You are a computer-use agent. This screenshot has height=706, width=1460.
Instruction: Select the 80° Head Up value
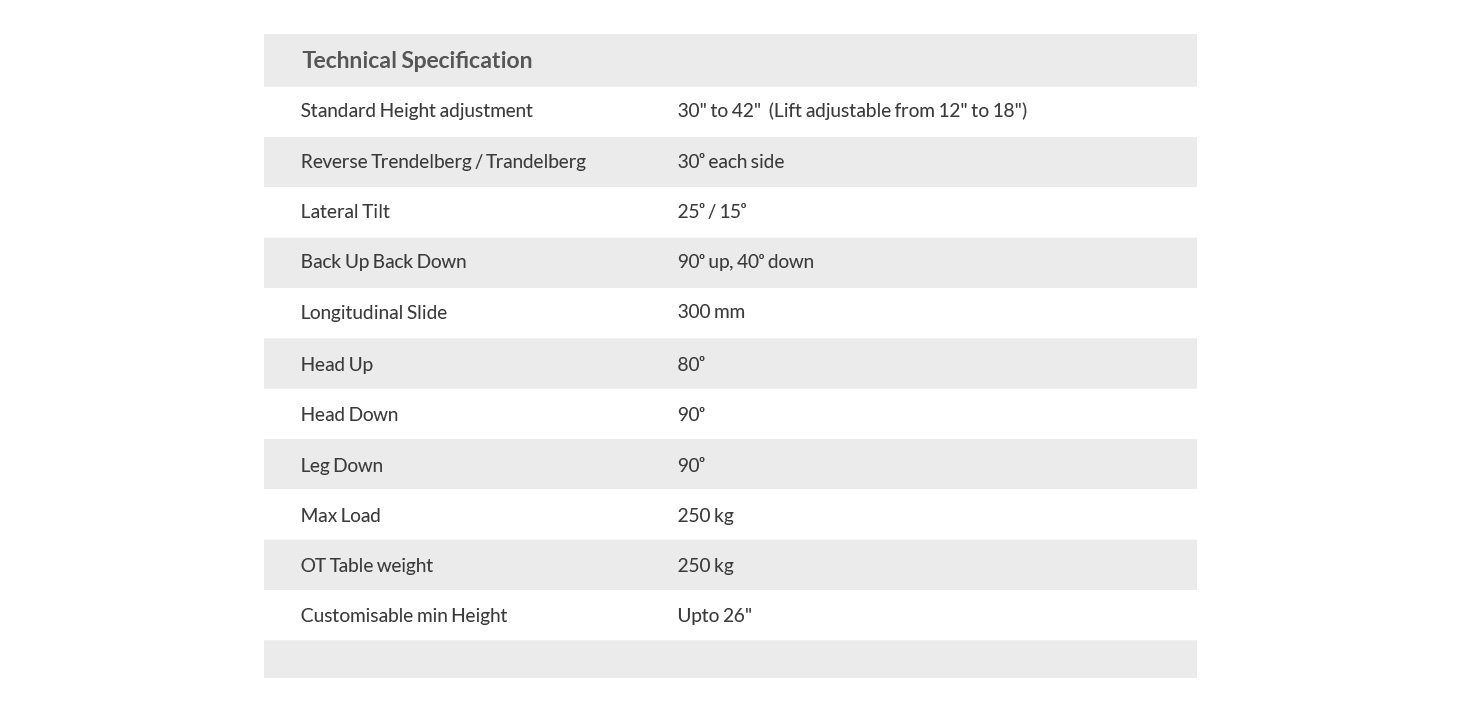691,364
